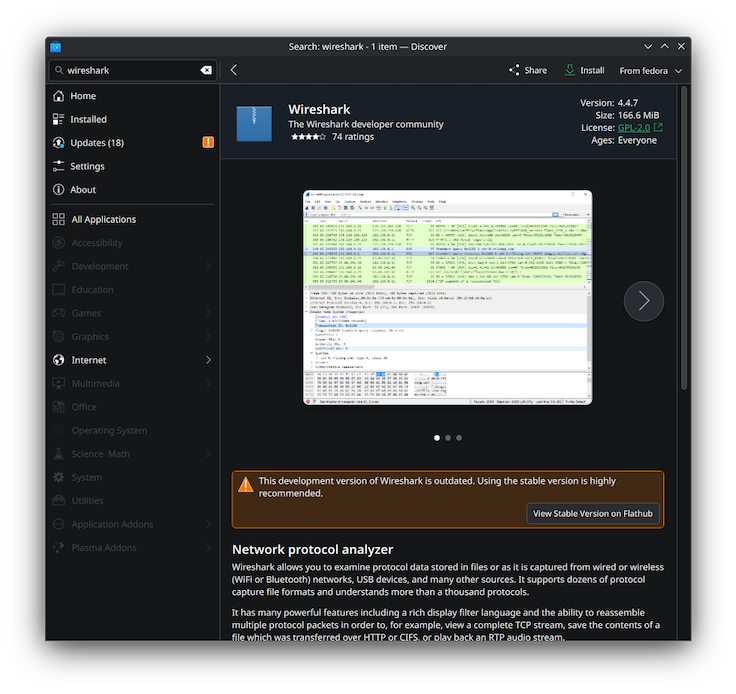Click the System gear icon

(x=59, y=477)
